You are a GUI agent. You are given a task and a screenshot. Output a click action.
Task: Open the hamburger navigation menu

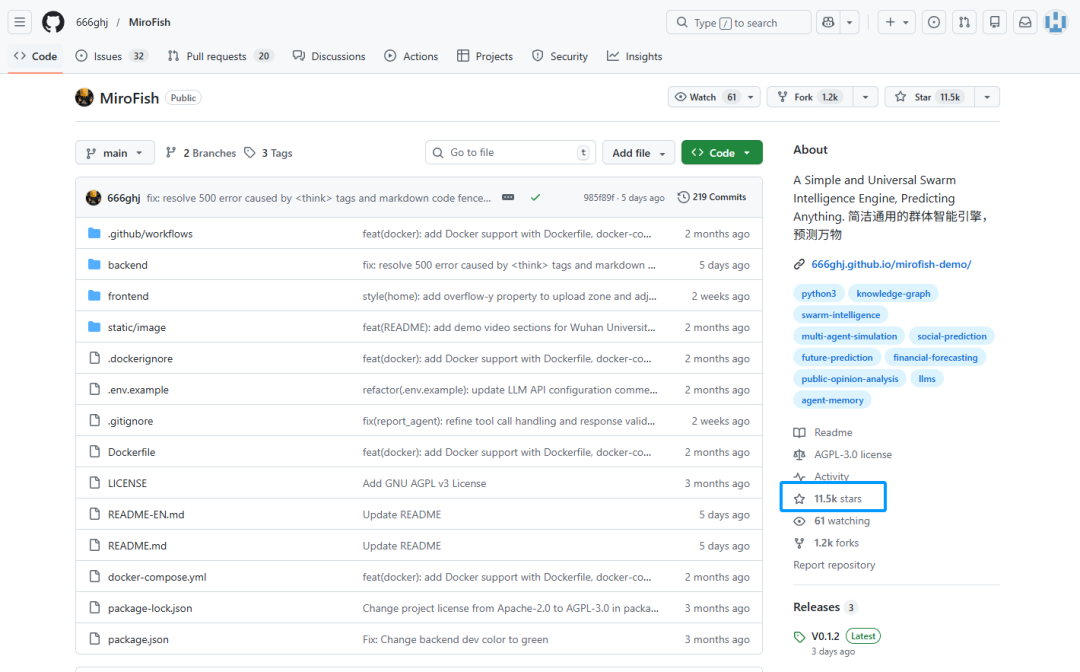[20, 22]
